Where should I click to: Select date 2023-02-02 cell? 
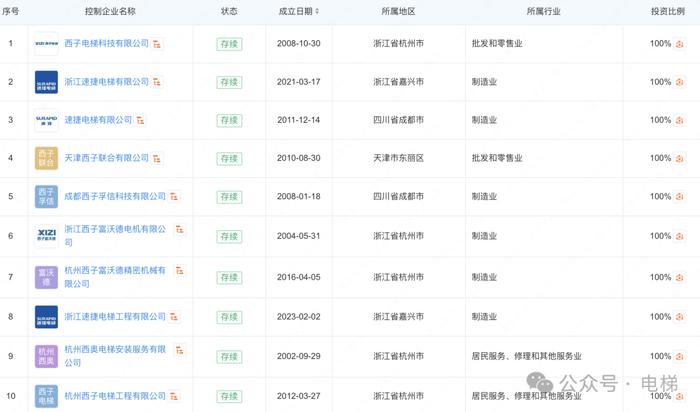point(299,316)
